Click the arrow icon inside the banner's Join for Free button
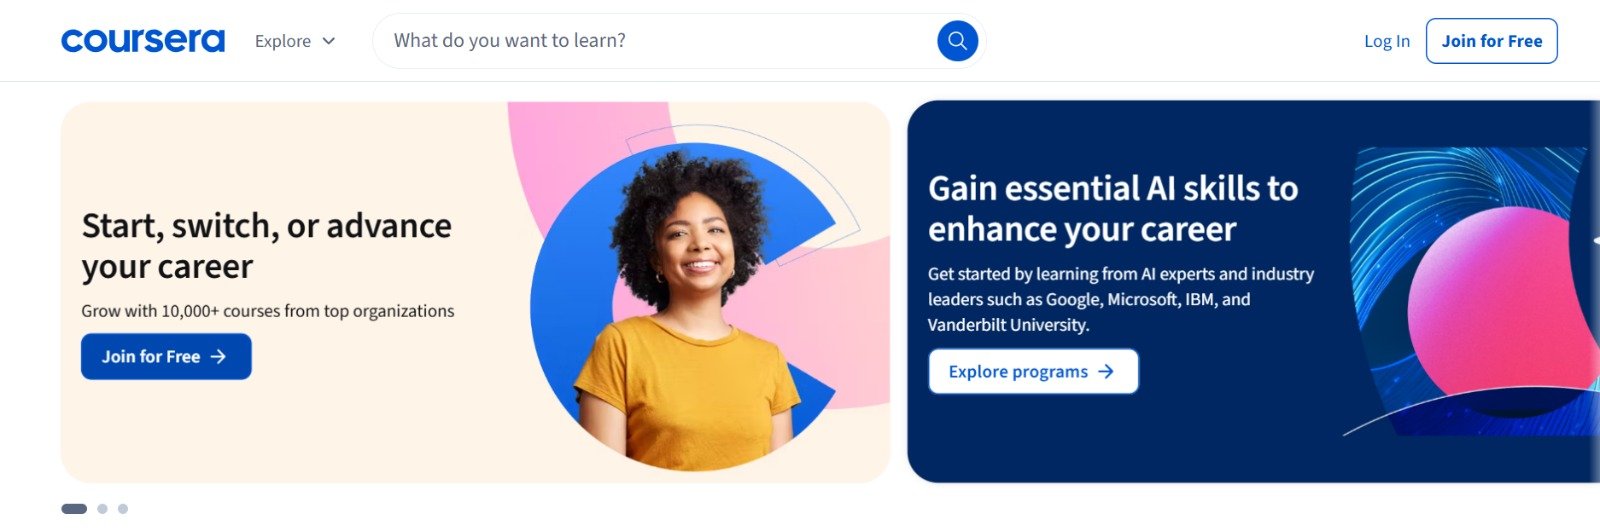The height and width of the screenshot is (531, 1600). click(218, 357)
